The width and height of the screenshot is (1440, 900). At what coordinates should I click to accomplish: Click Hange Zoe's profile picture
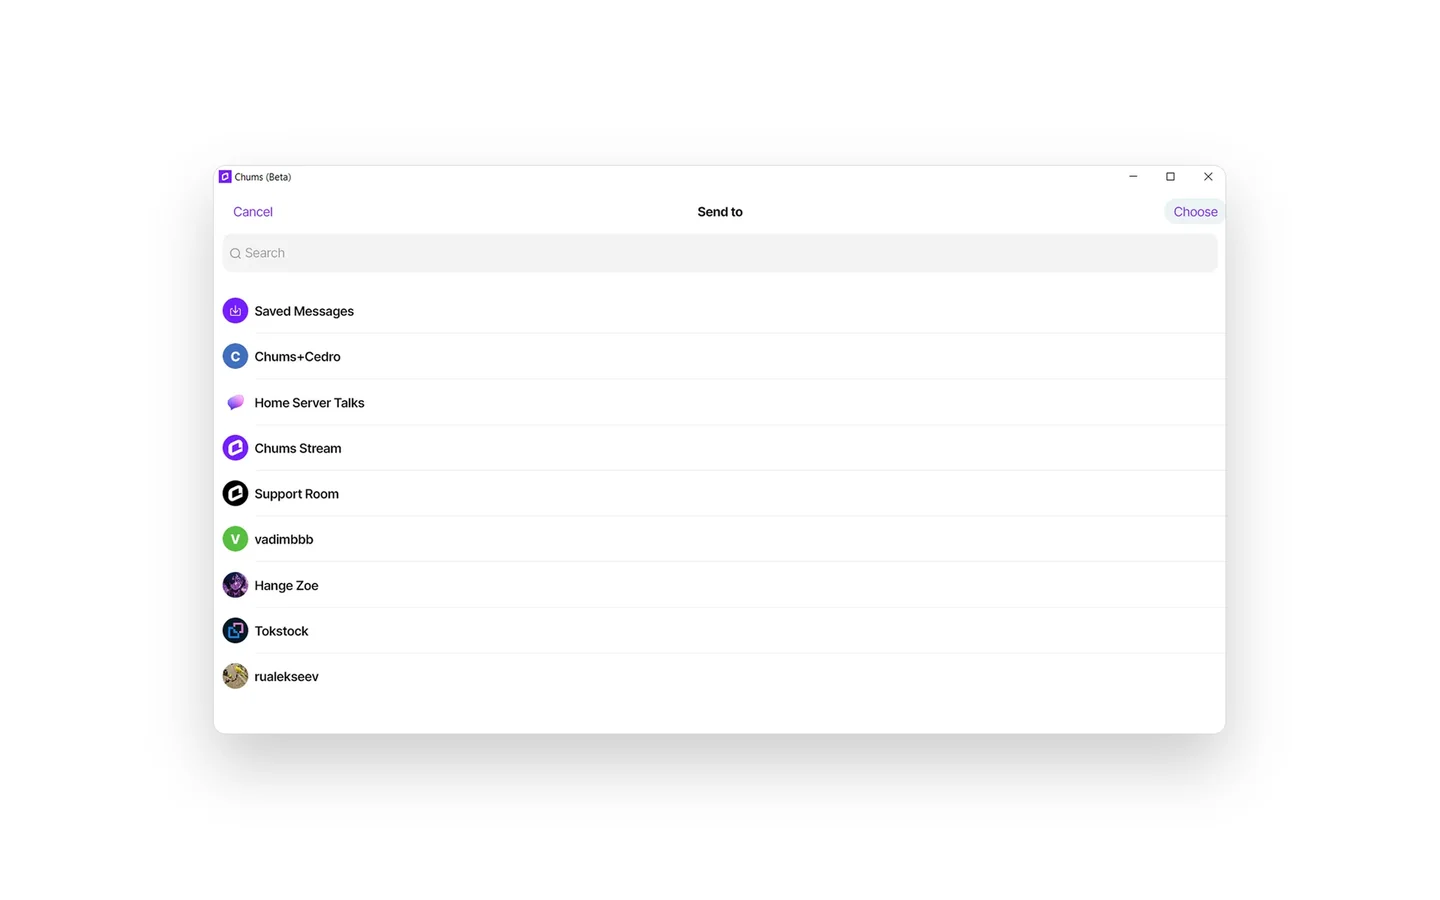pyautogui.click(x=235, y=585)
